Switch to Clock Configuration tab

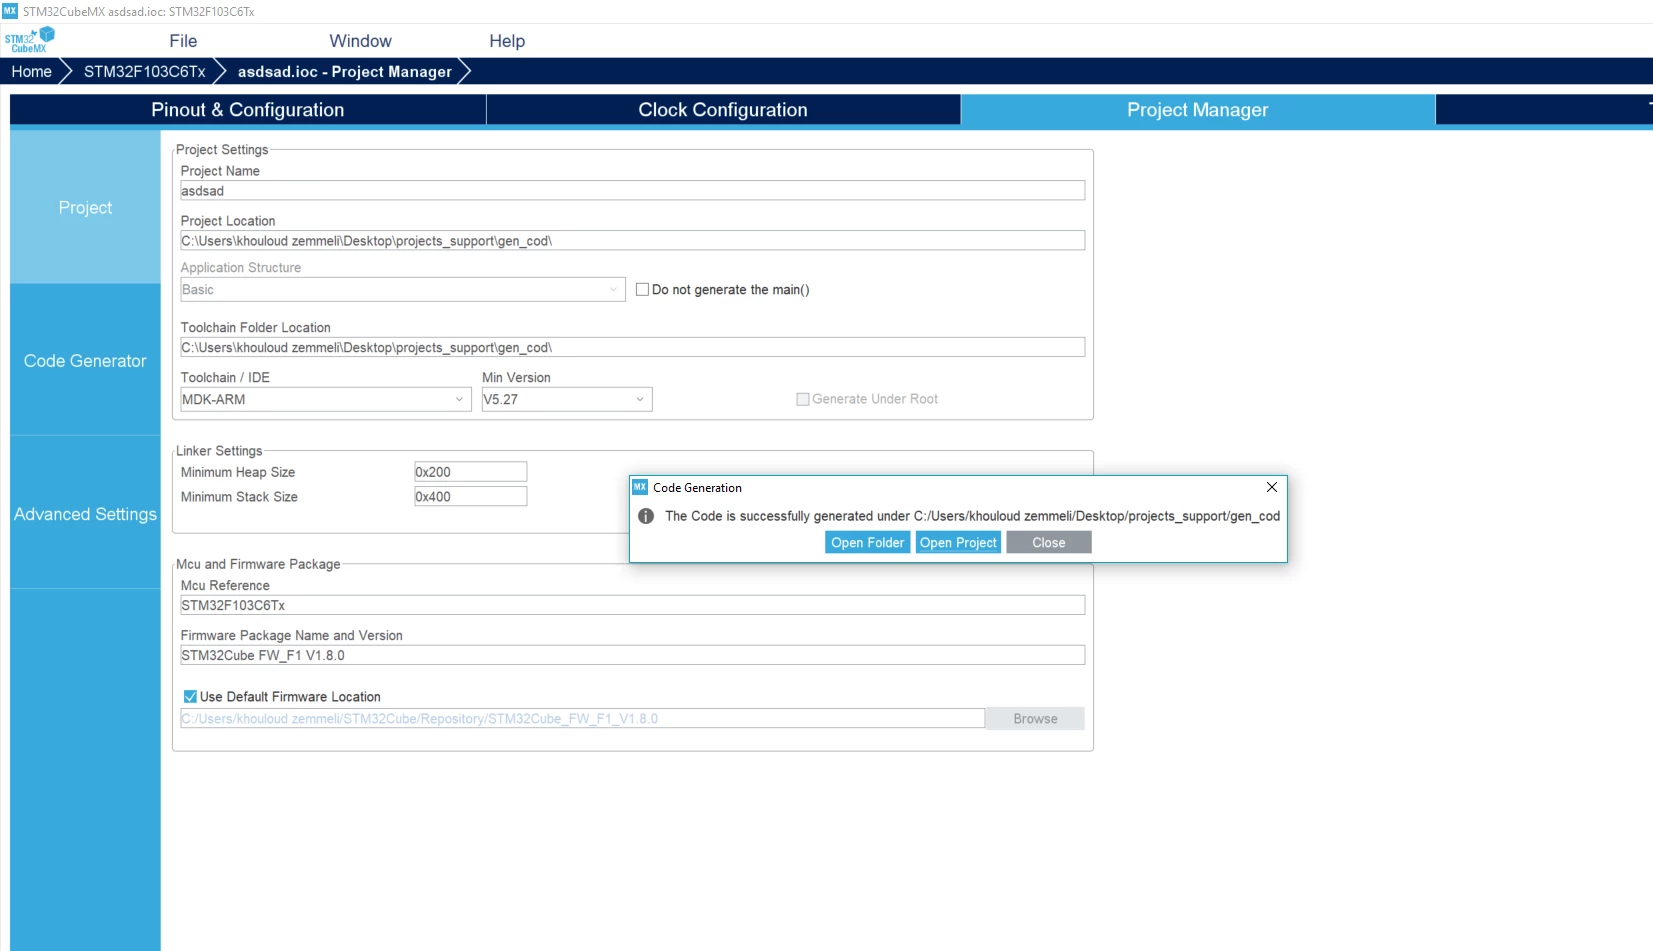tap(723, 110)
